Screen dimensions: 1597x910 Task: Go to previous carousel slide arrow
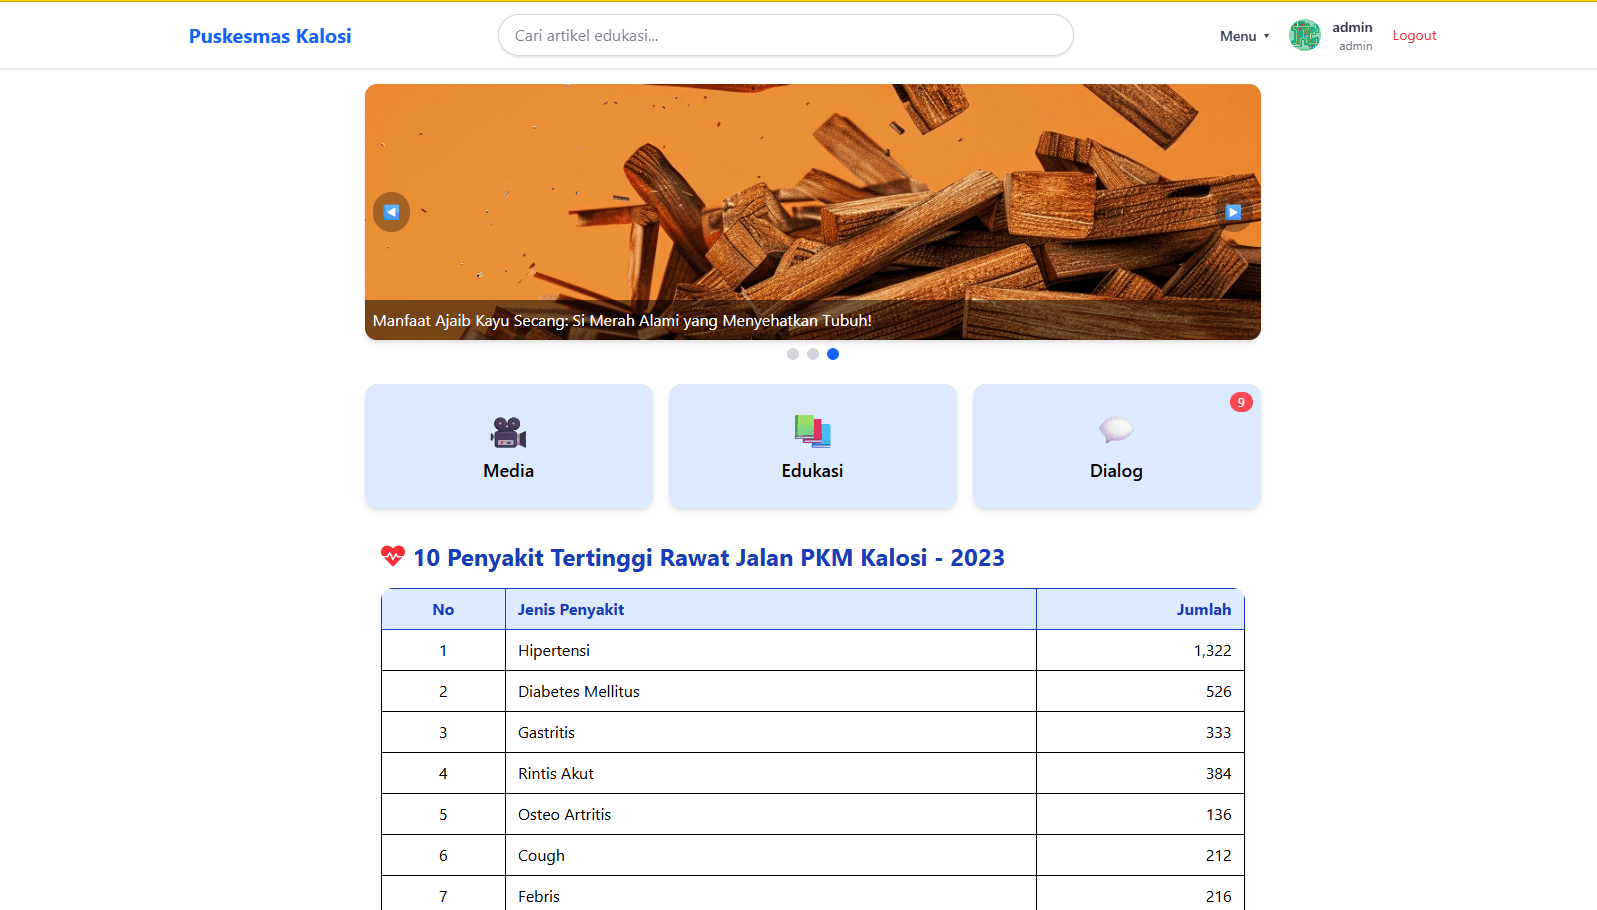pos(391,212)
